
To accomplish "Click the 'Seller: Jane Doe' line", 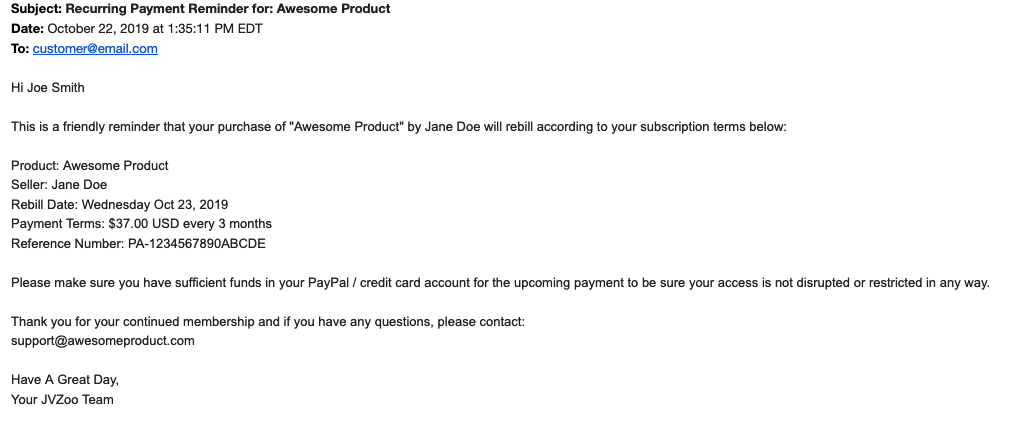I will coord(59,185).
